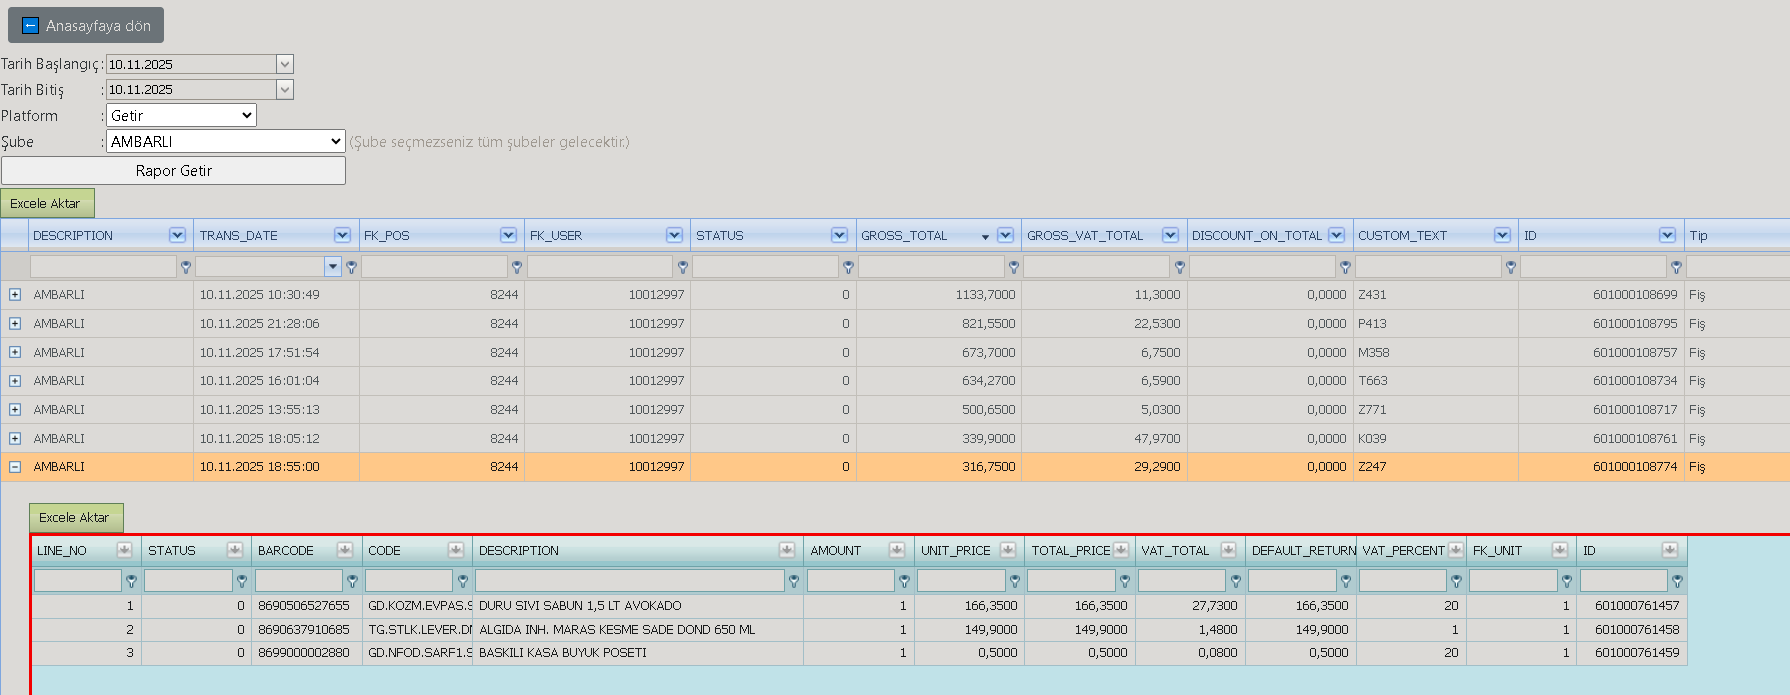Click the funnel icon beside BARCODE filter box
1790x695 pixels.
[x=352, y=581]
